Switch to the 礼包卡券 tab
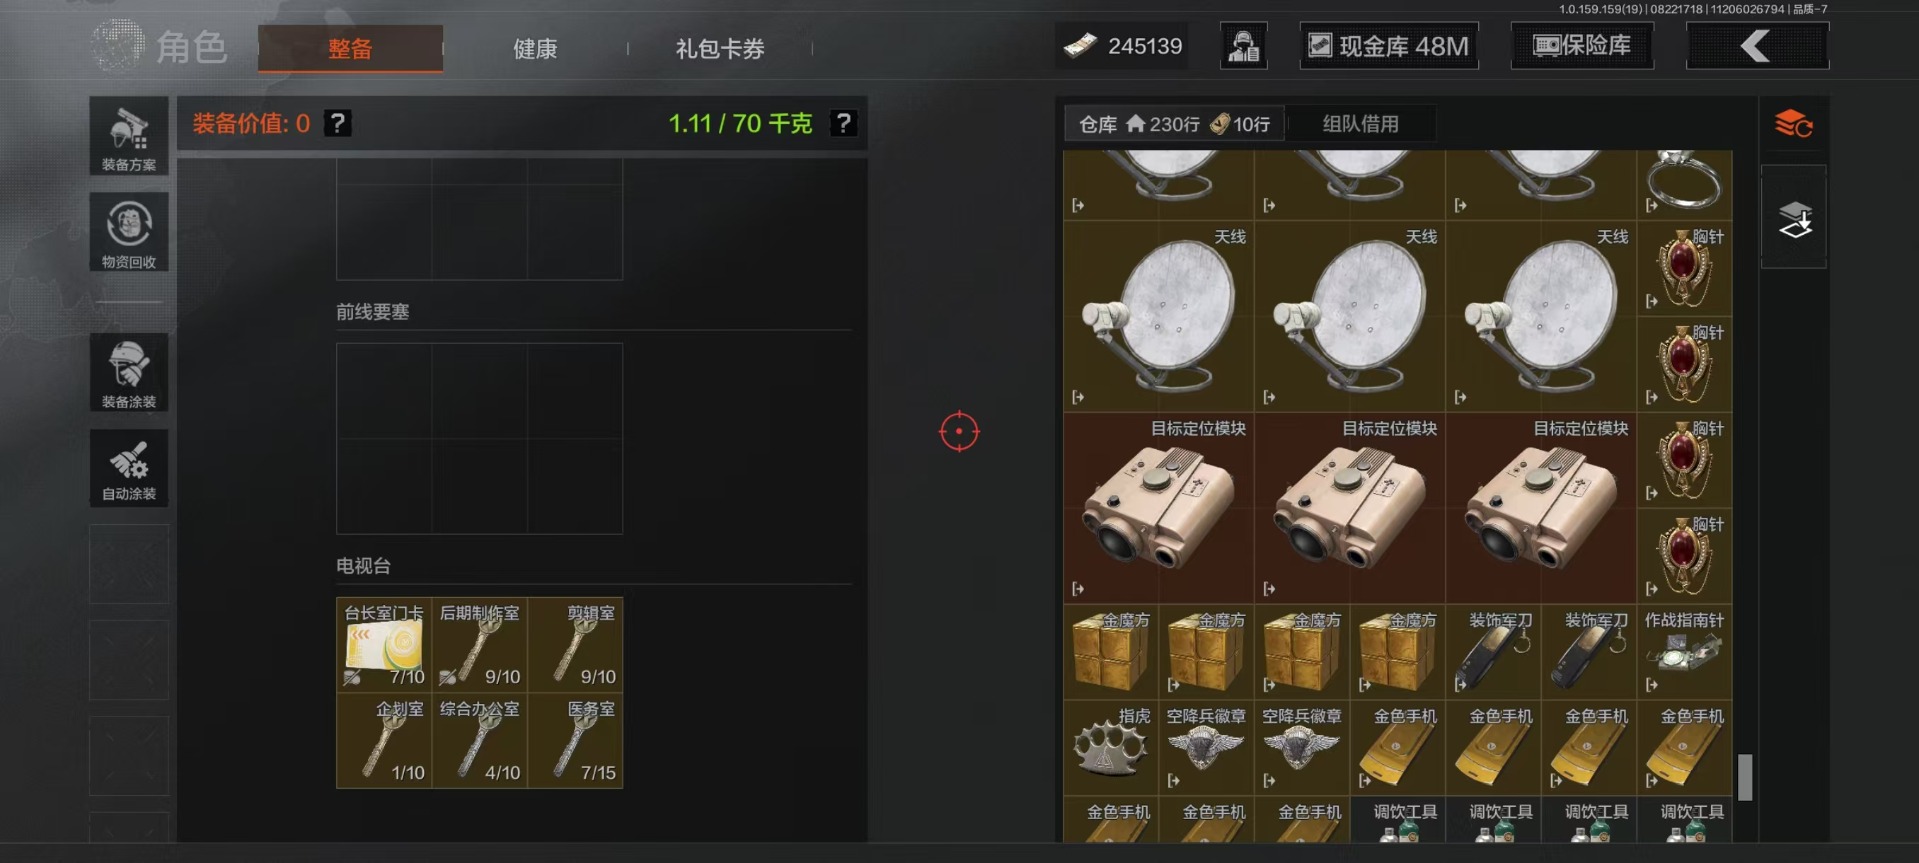This screenshot has width=1919, height=863. pos(720,49)
